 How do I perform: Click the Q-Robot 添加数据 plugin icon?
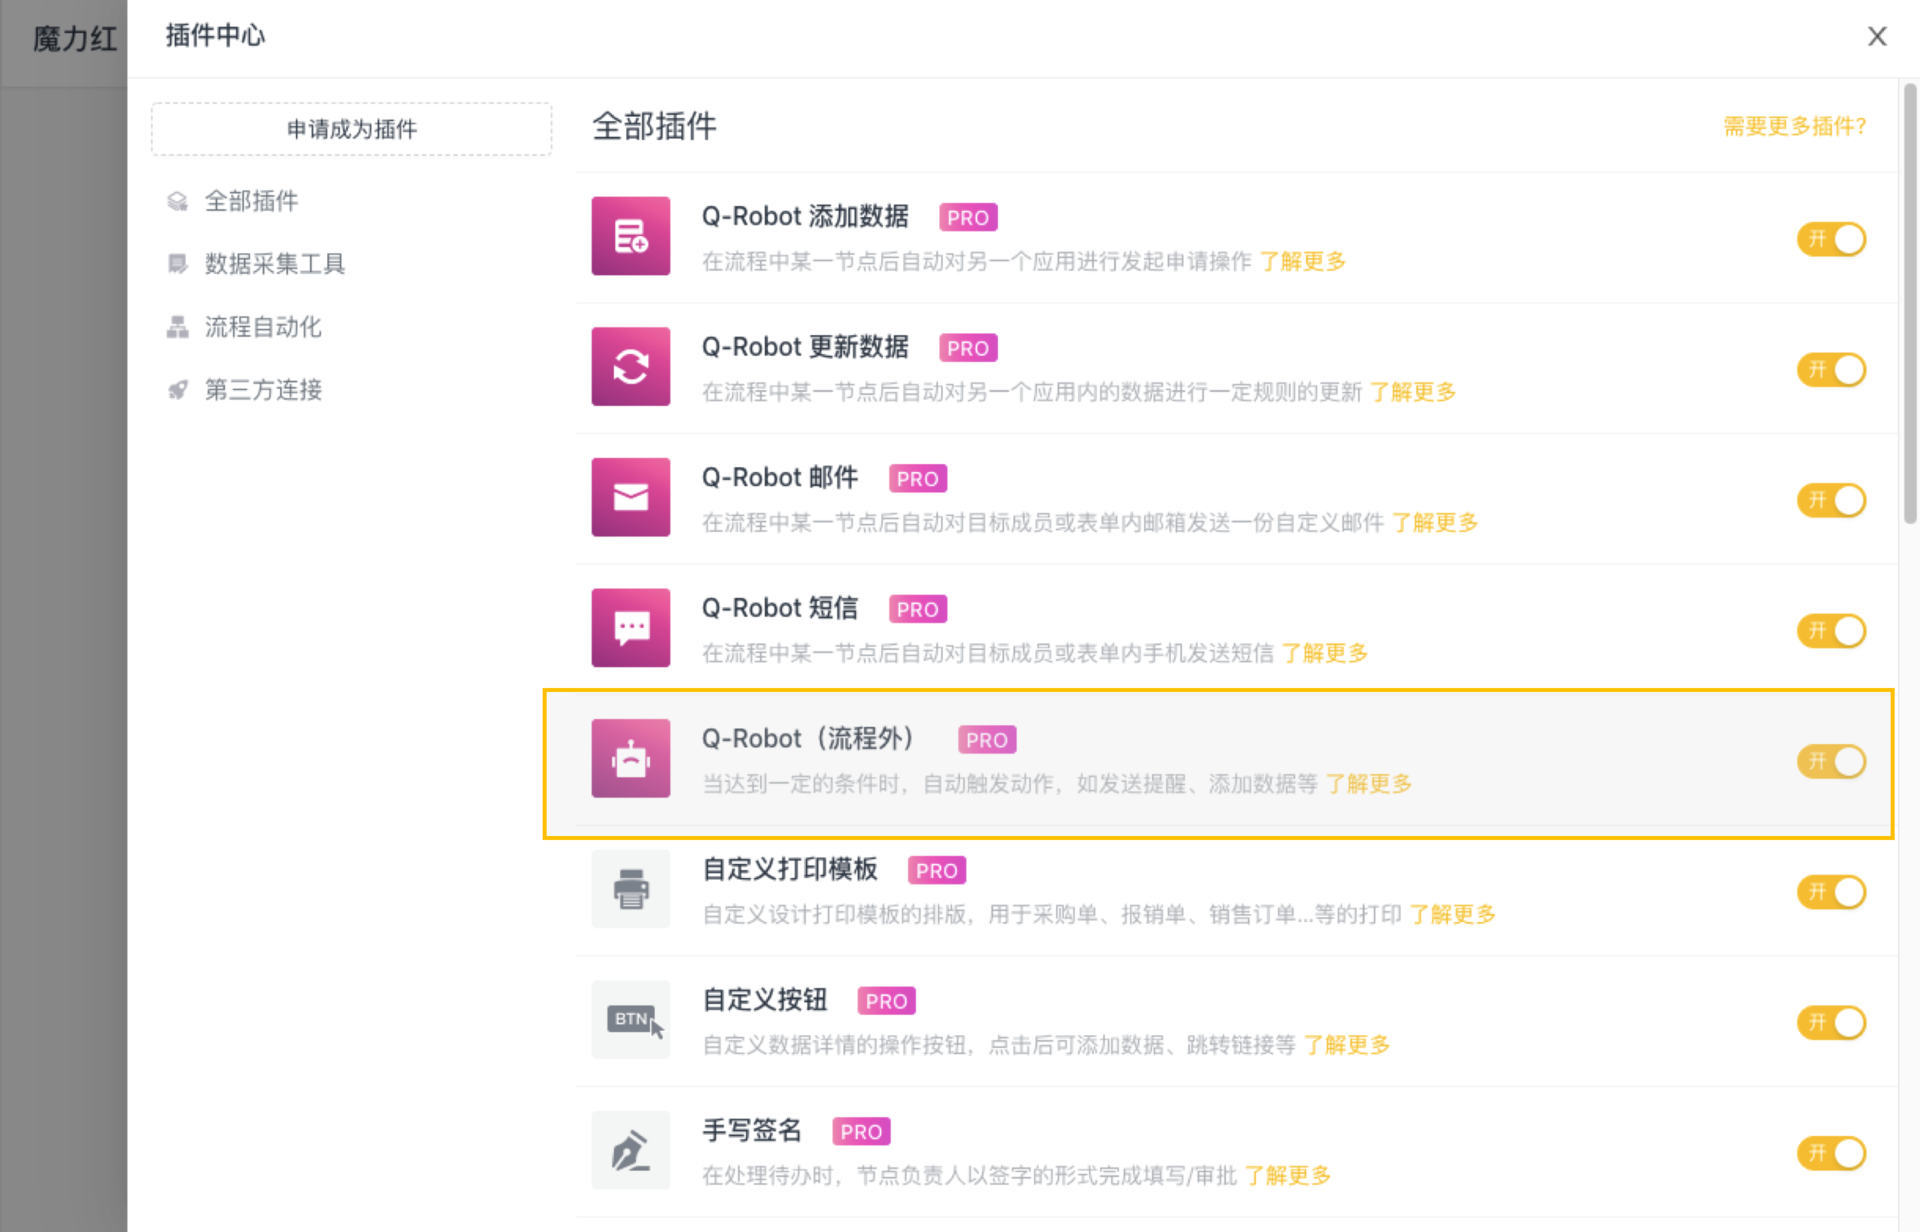point(630,236)
